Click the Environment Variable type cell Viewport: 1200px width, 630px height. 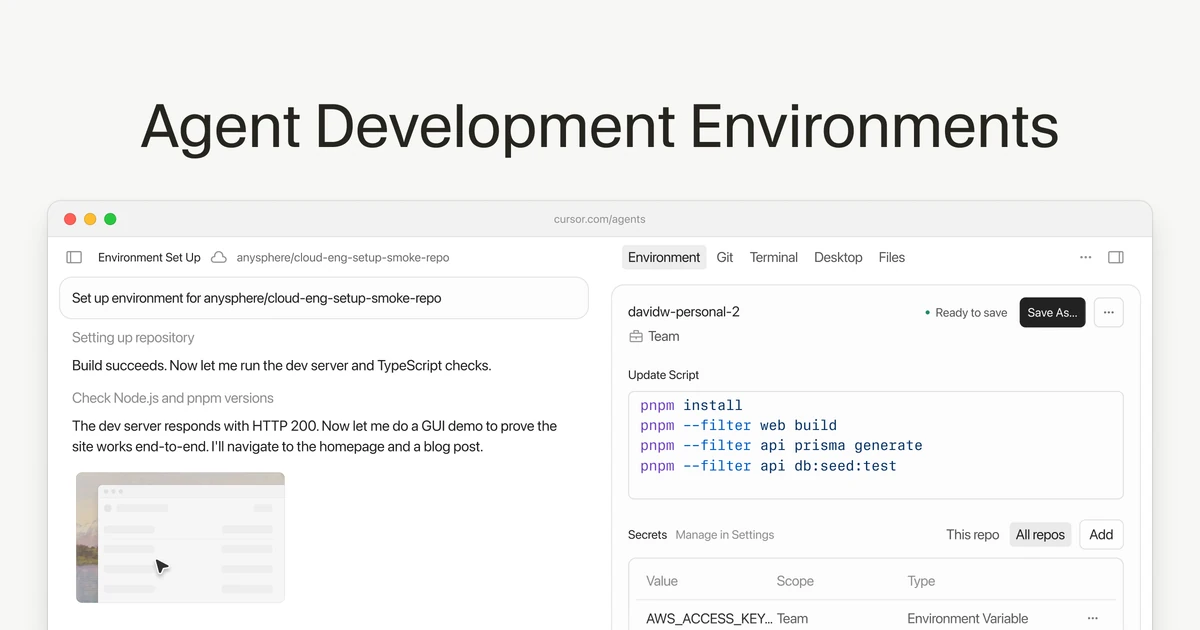[x=967, y=618]
